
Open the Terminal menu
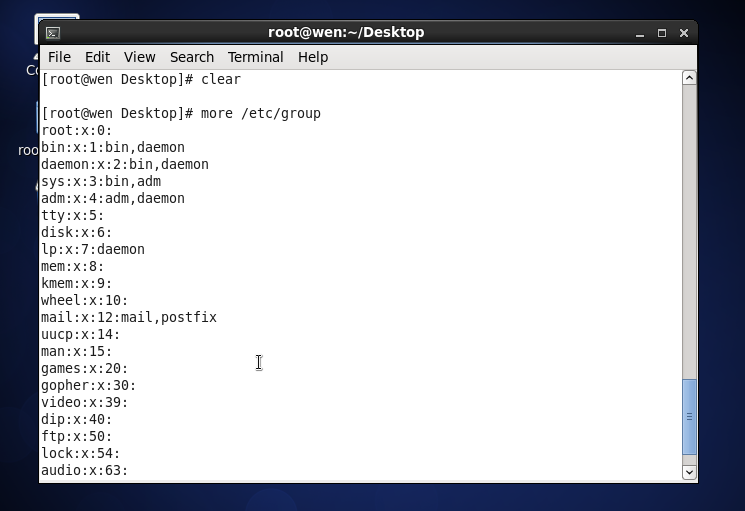point(256,57)
